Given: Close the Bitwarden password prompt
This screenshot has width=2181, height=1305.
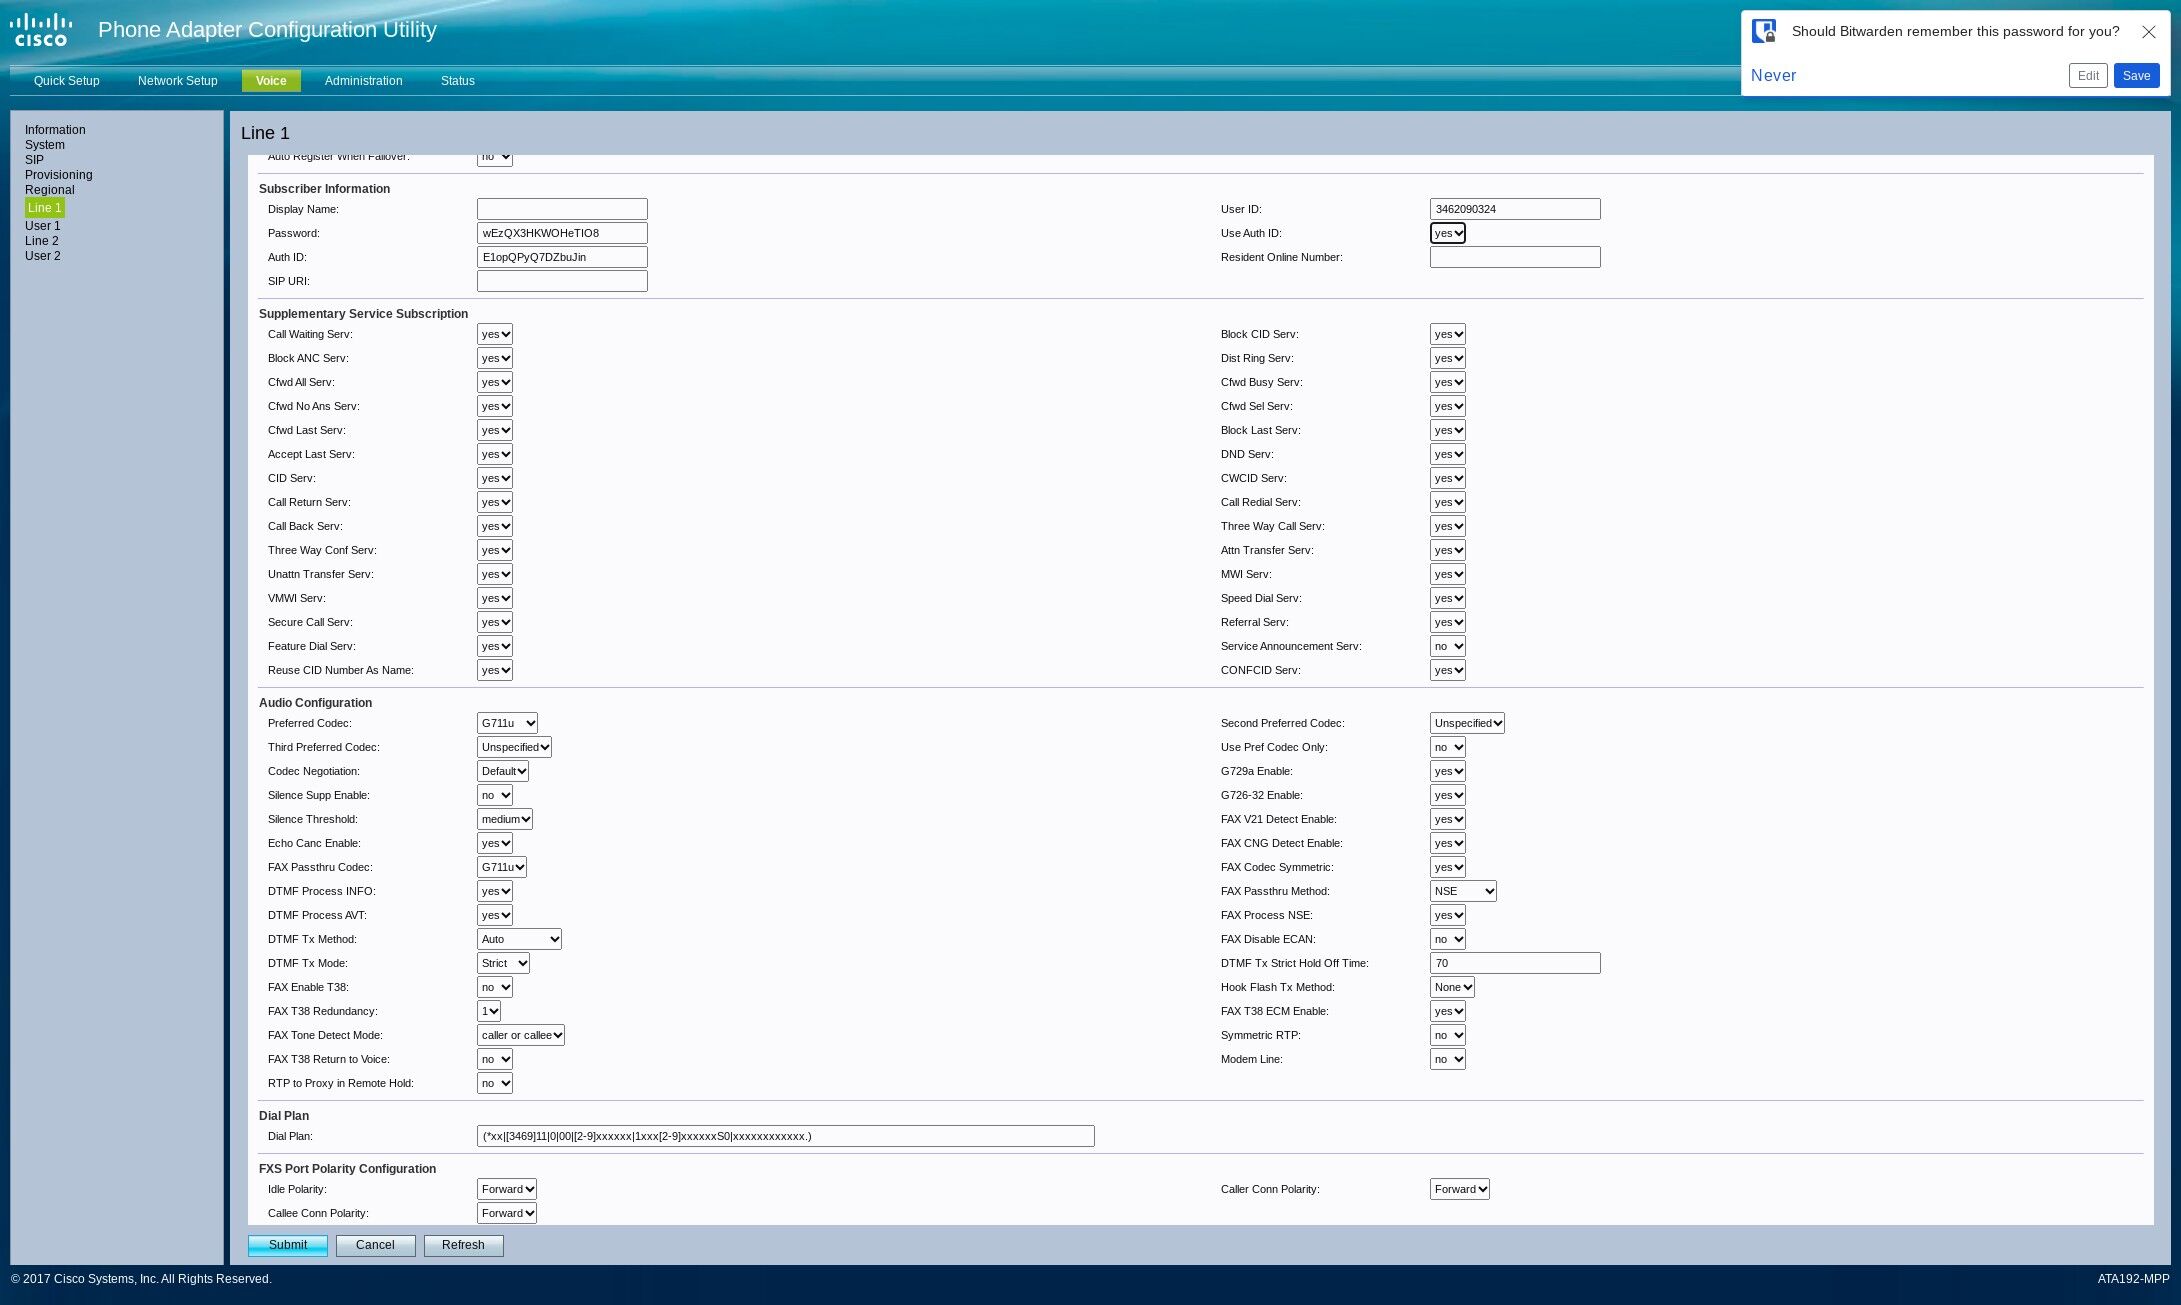Looking at the screenshot, I should tap(2148, 31).
